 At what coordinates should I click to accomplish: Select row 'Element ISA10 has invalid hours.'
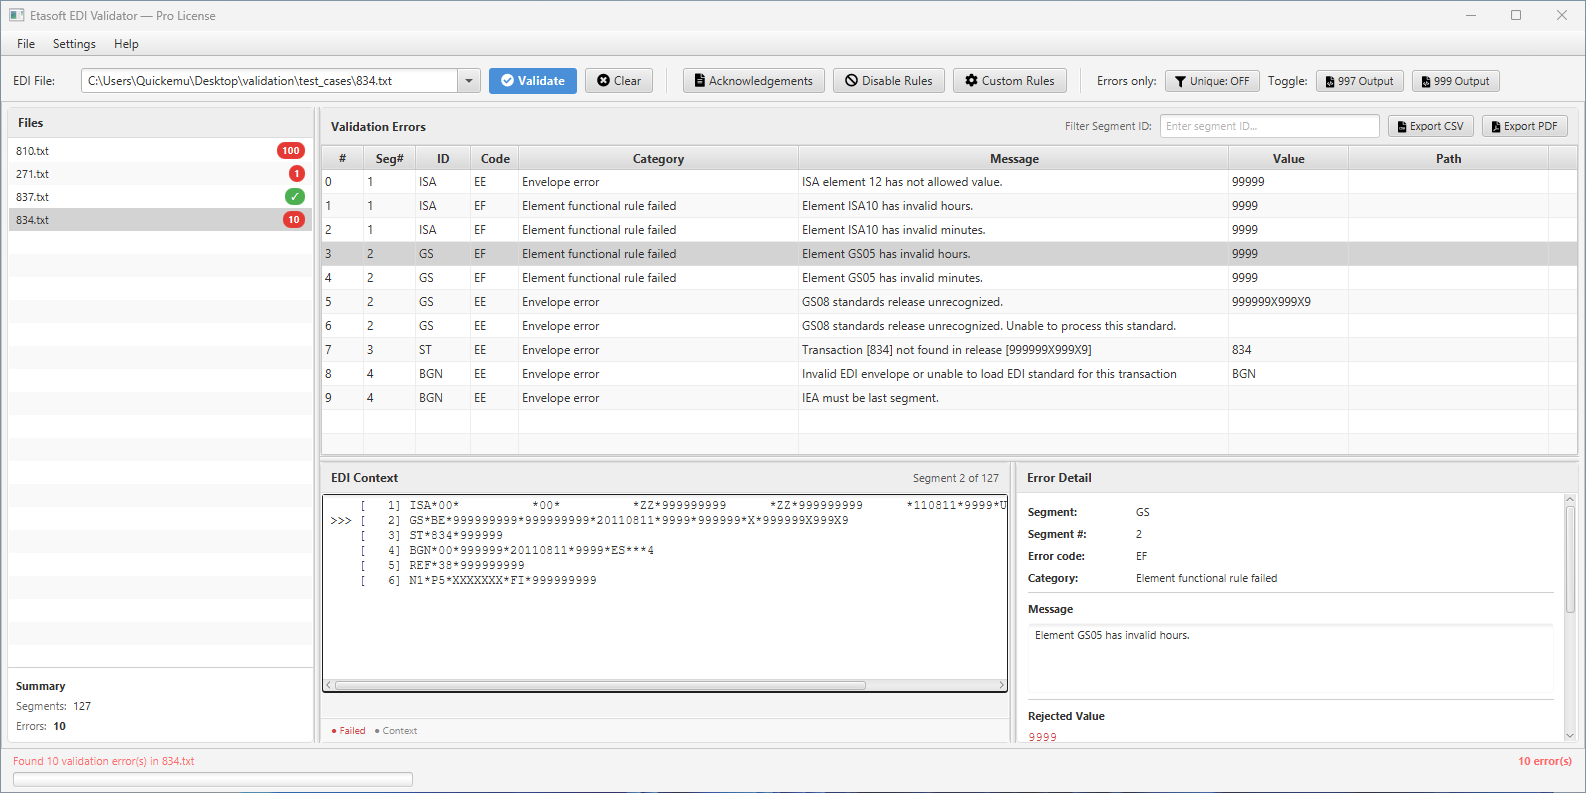pyautogui.click(x=949, y=206)
